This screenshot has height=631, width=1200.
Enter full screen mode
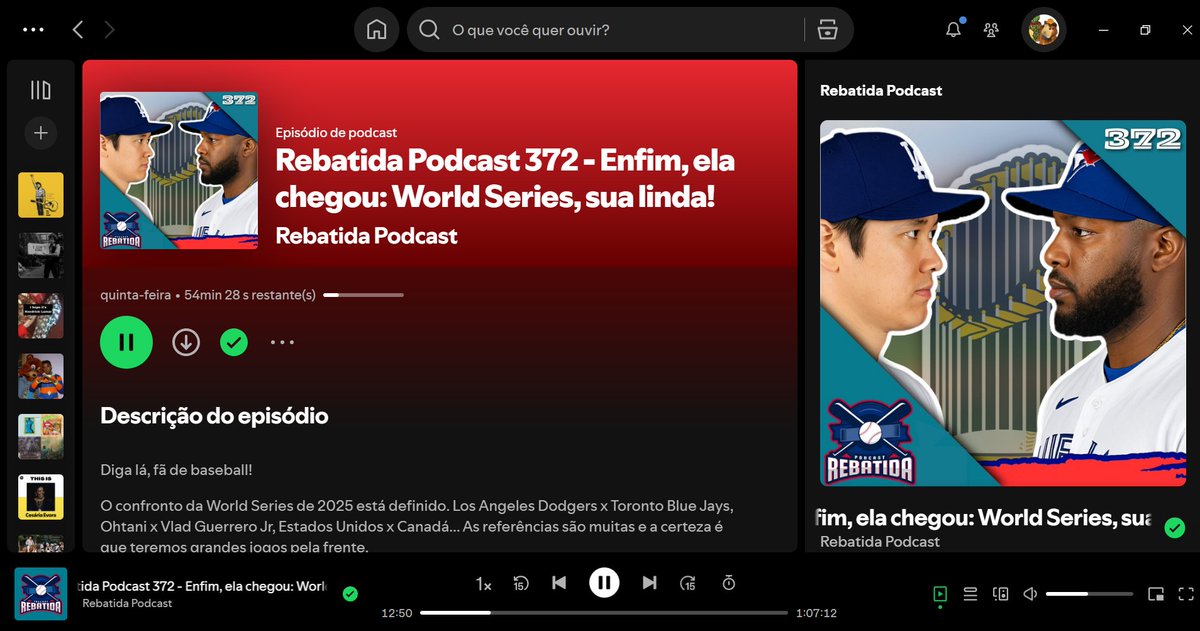coord(1186,594)
